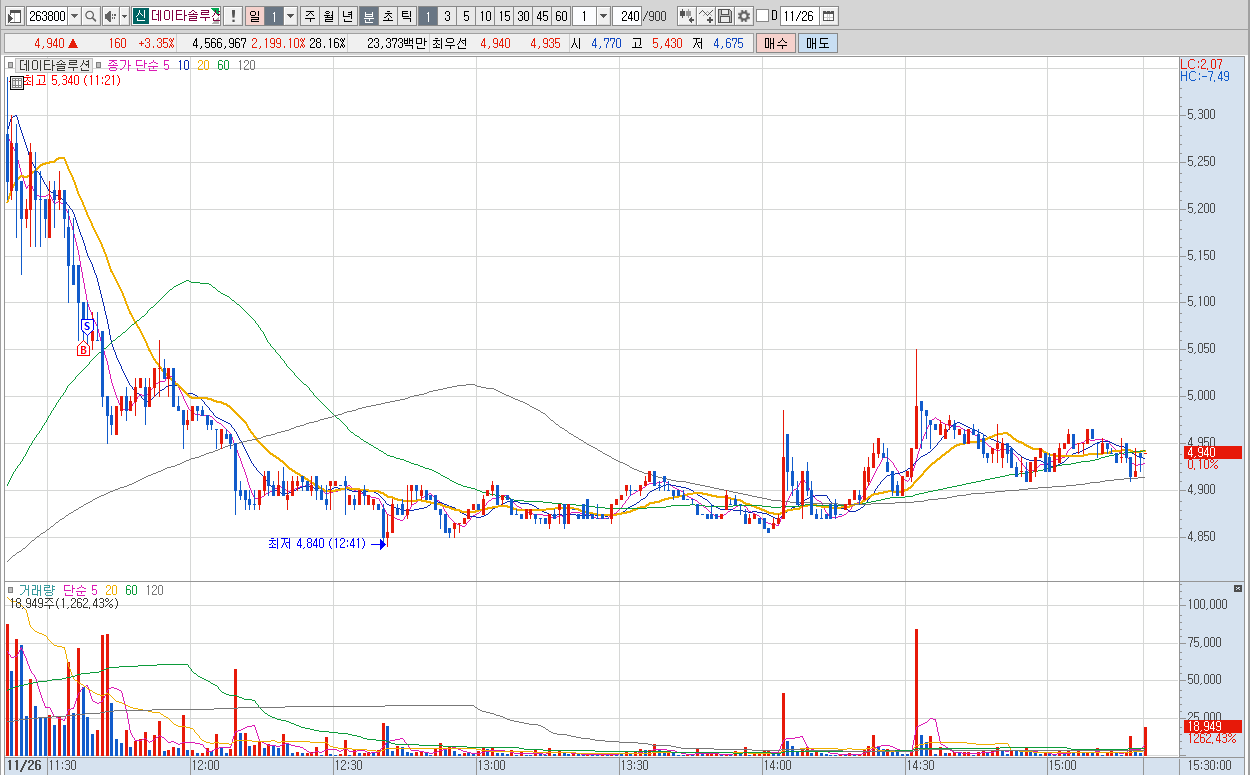Select the 분 (minute) period button
Viewport: 1250px width, 775px height.
pos(368,16)
